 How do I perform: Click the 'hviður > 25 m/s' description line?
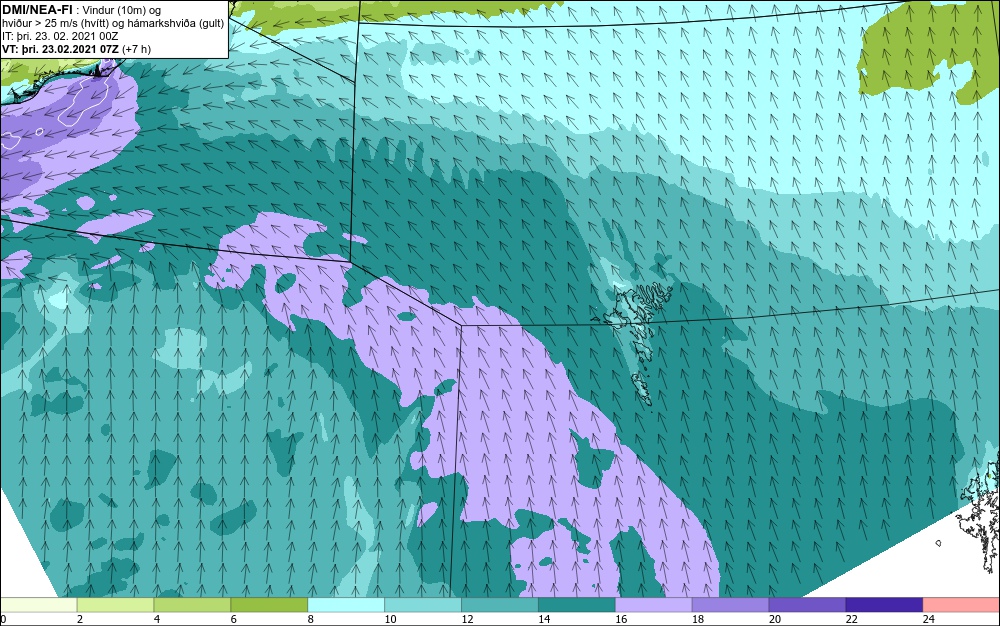click(113, 23)
